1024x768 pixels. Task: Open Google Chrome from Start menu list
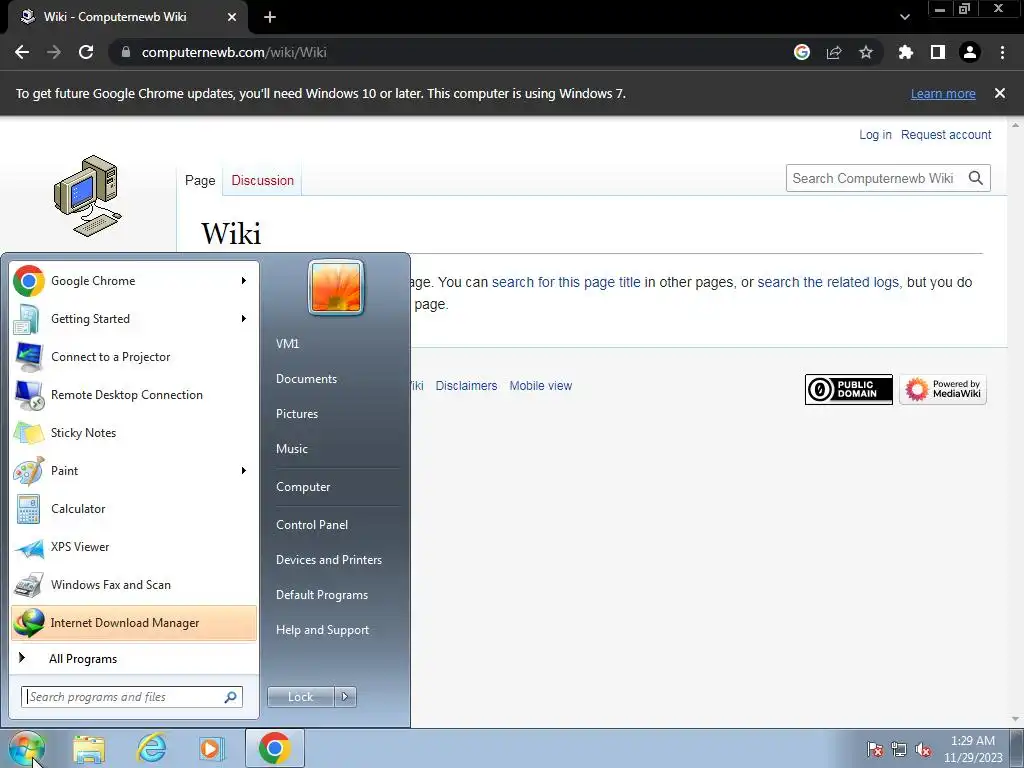pyautogui.click(x=134, y=281)
